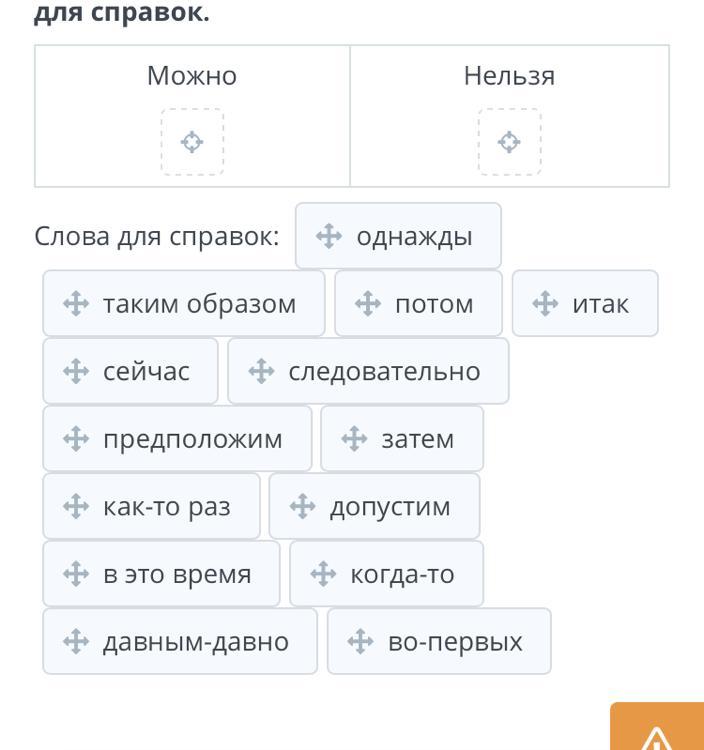
Task: Click the orange warning button
Action: pyautogui.click(x=657, y=726)
